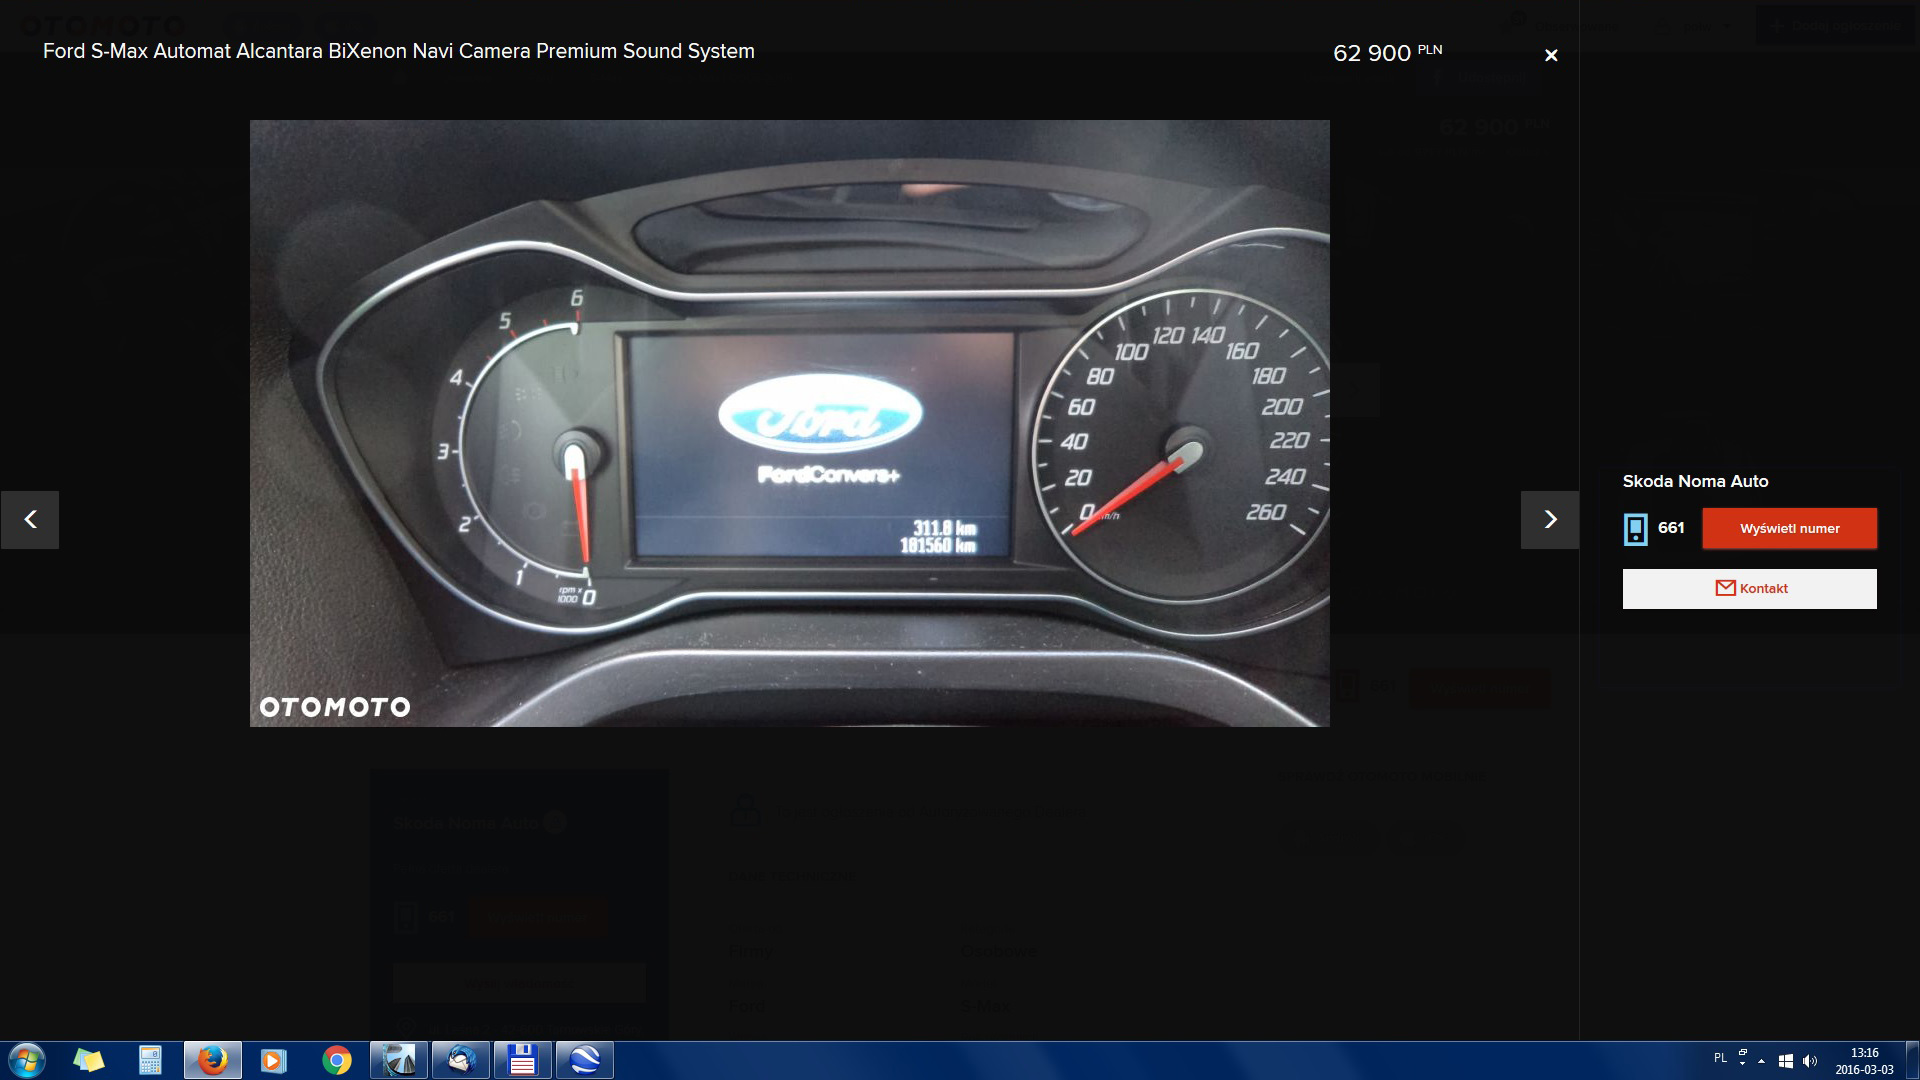Open Google Earth from the taskbar
This screenshot has height=1080, width=1920.
pyautogui.click(x=584, y=1060)
